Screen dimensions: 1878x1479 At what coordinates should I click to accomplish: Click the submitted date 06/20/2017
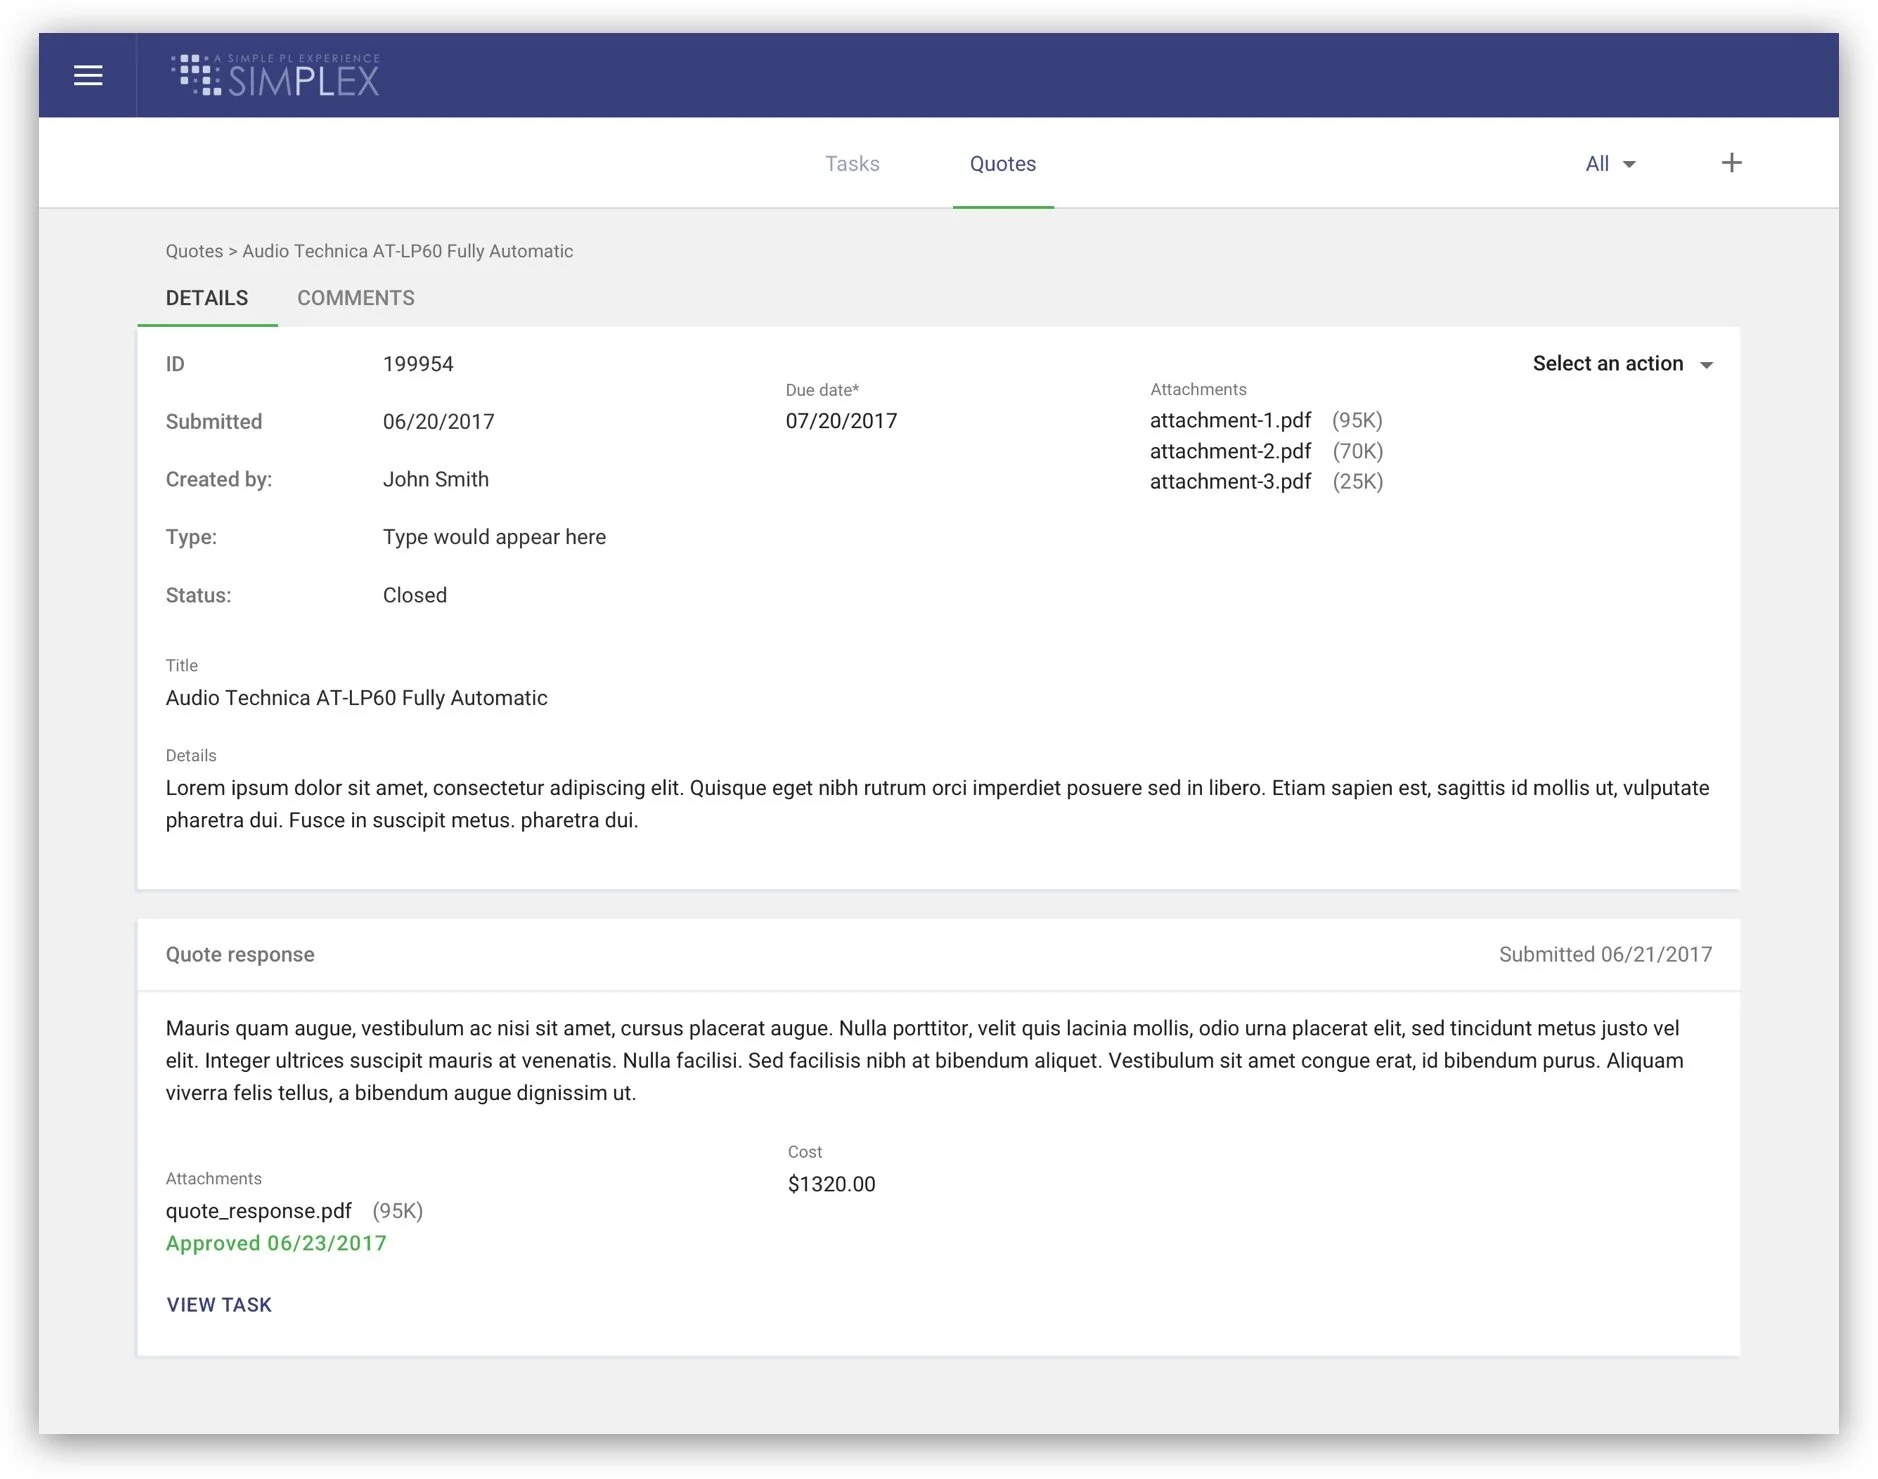coord(438,422)
